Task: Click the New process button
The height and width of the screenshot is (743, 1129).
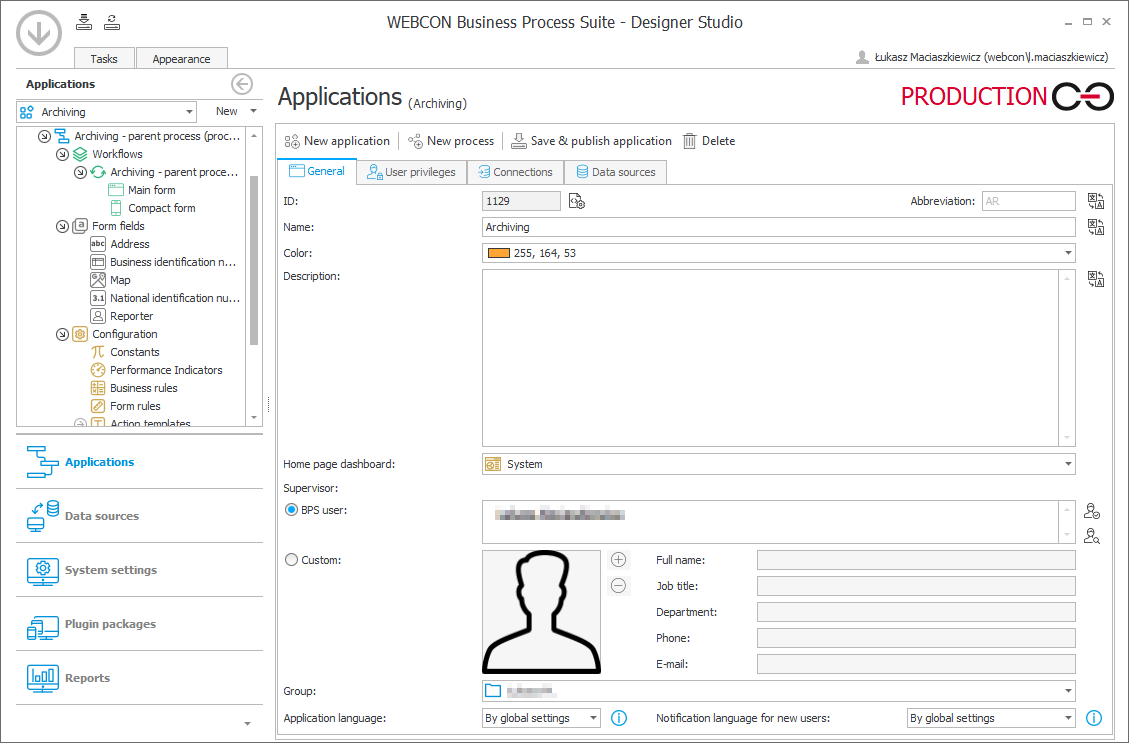Action: (x=451, y=141)
